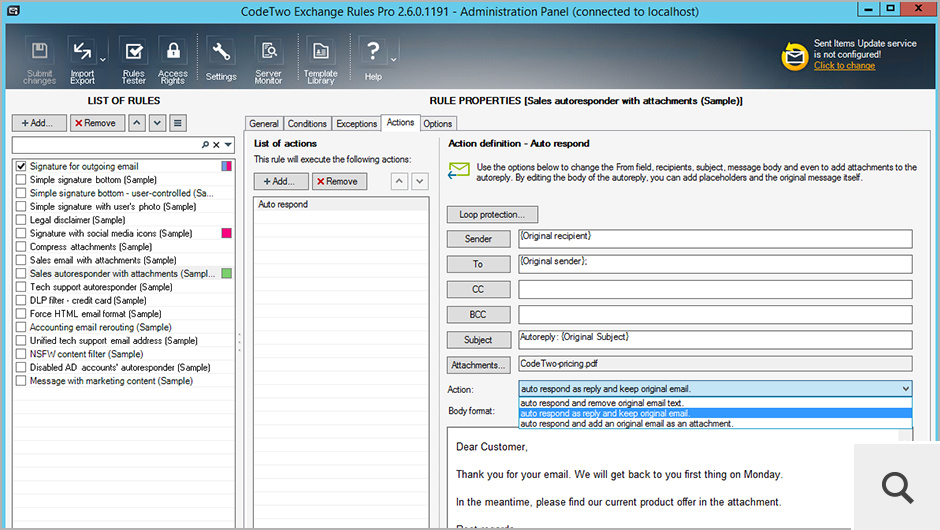Open the Server Monitor
This screenshot has width=940, height=530.
269,60
